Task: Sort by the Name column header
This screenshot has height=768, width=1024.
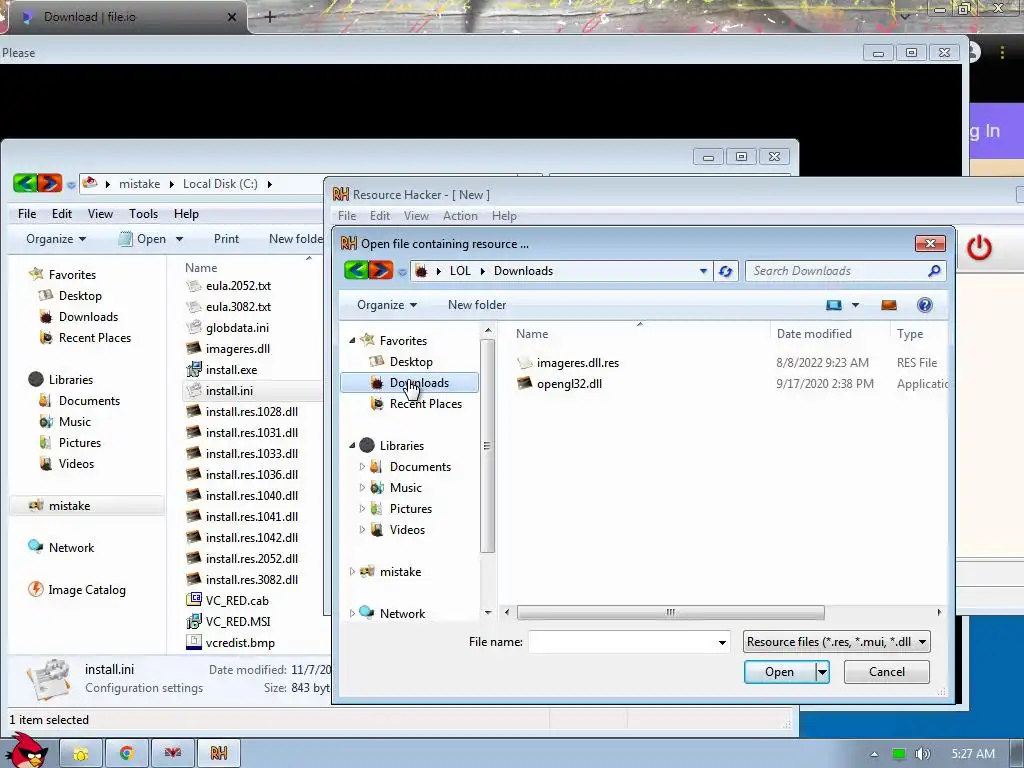Action: [532, 334]
